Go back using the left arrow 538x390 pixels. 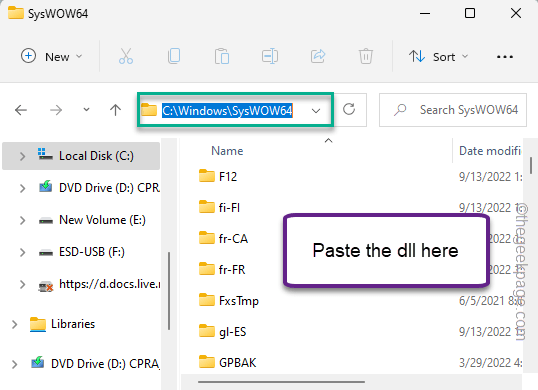pos(21,110)
